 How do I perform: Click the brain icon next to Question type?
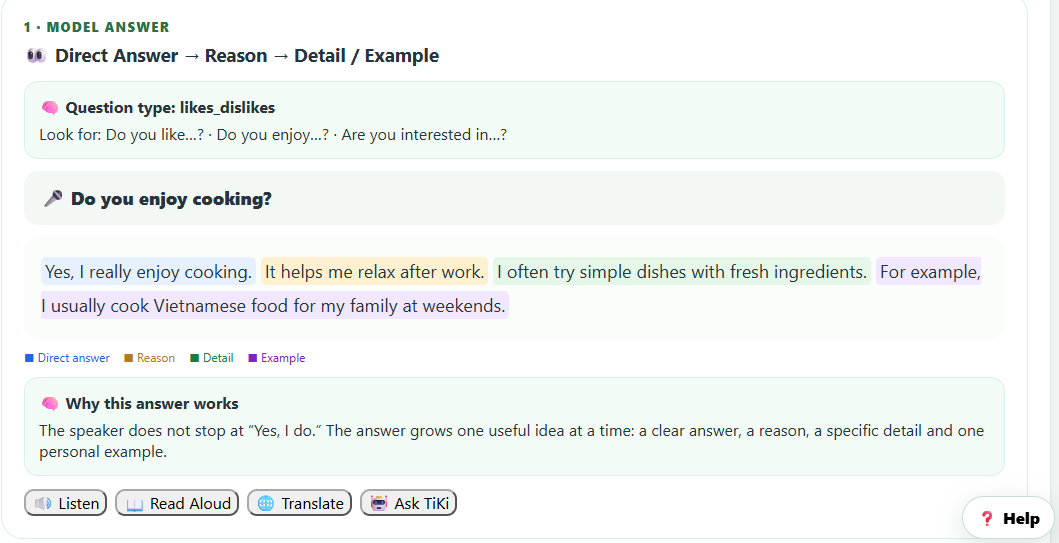tap(49, 108)
